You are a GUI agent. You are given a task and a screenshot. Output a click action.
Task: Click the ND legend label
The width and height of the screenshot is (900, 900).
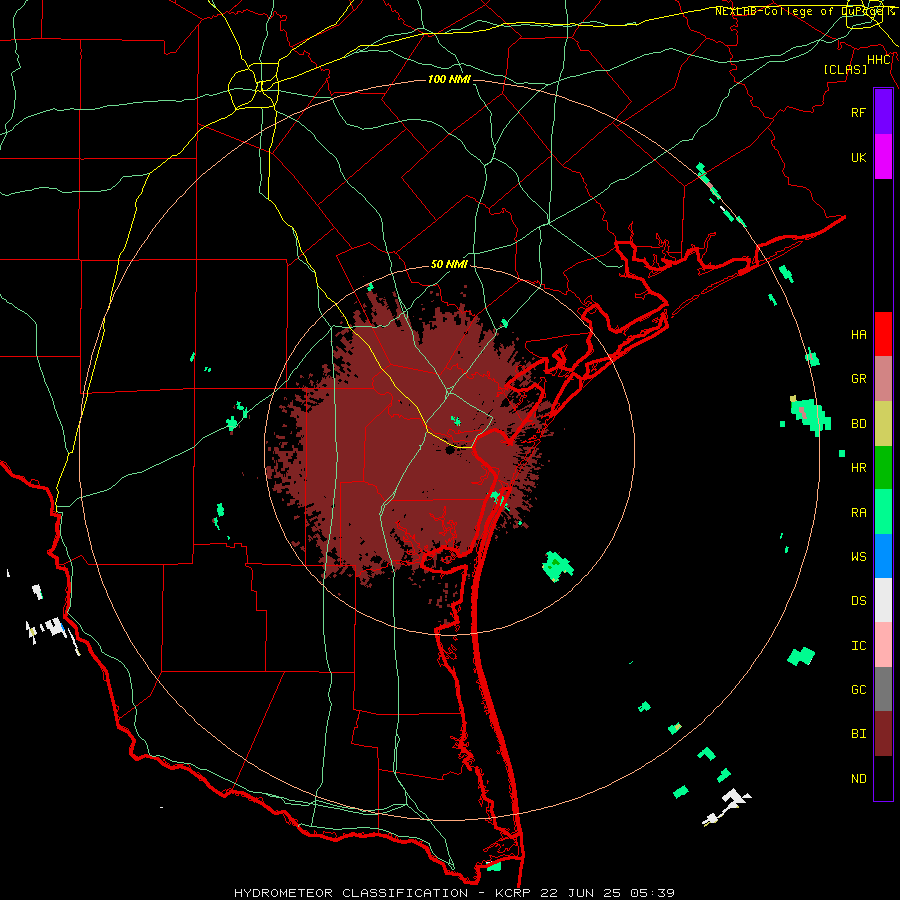pos(858,779)
